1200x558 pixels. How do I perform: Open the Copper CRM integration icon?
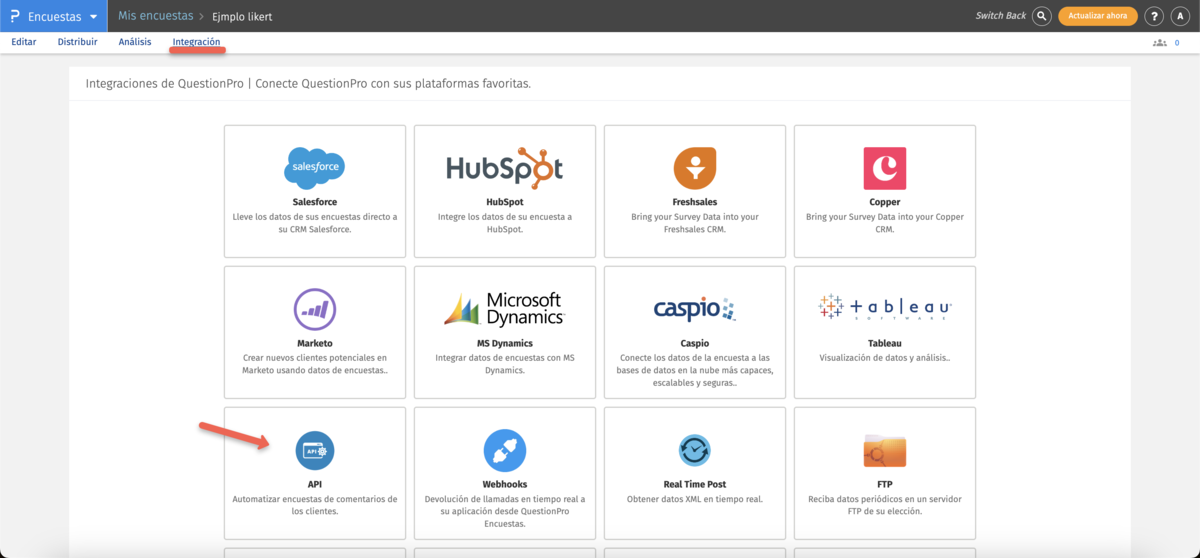pos(884,168)
